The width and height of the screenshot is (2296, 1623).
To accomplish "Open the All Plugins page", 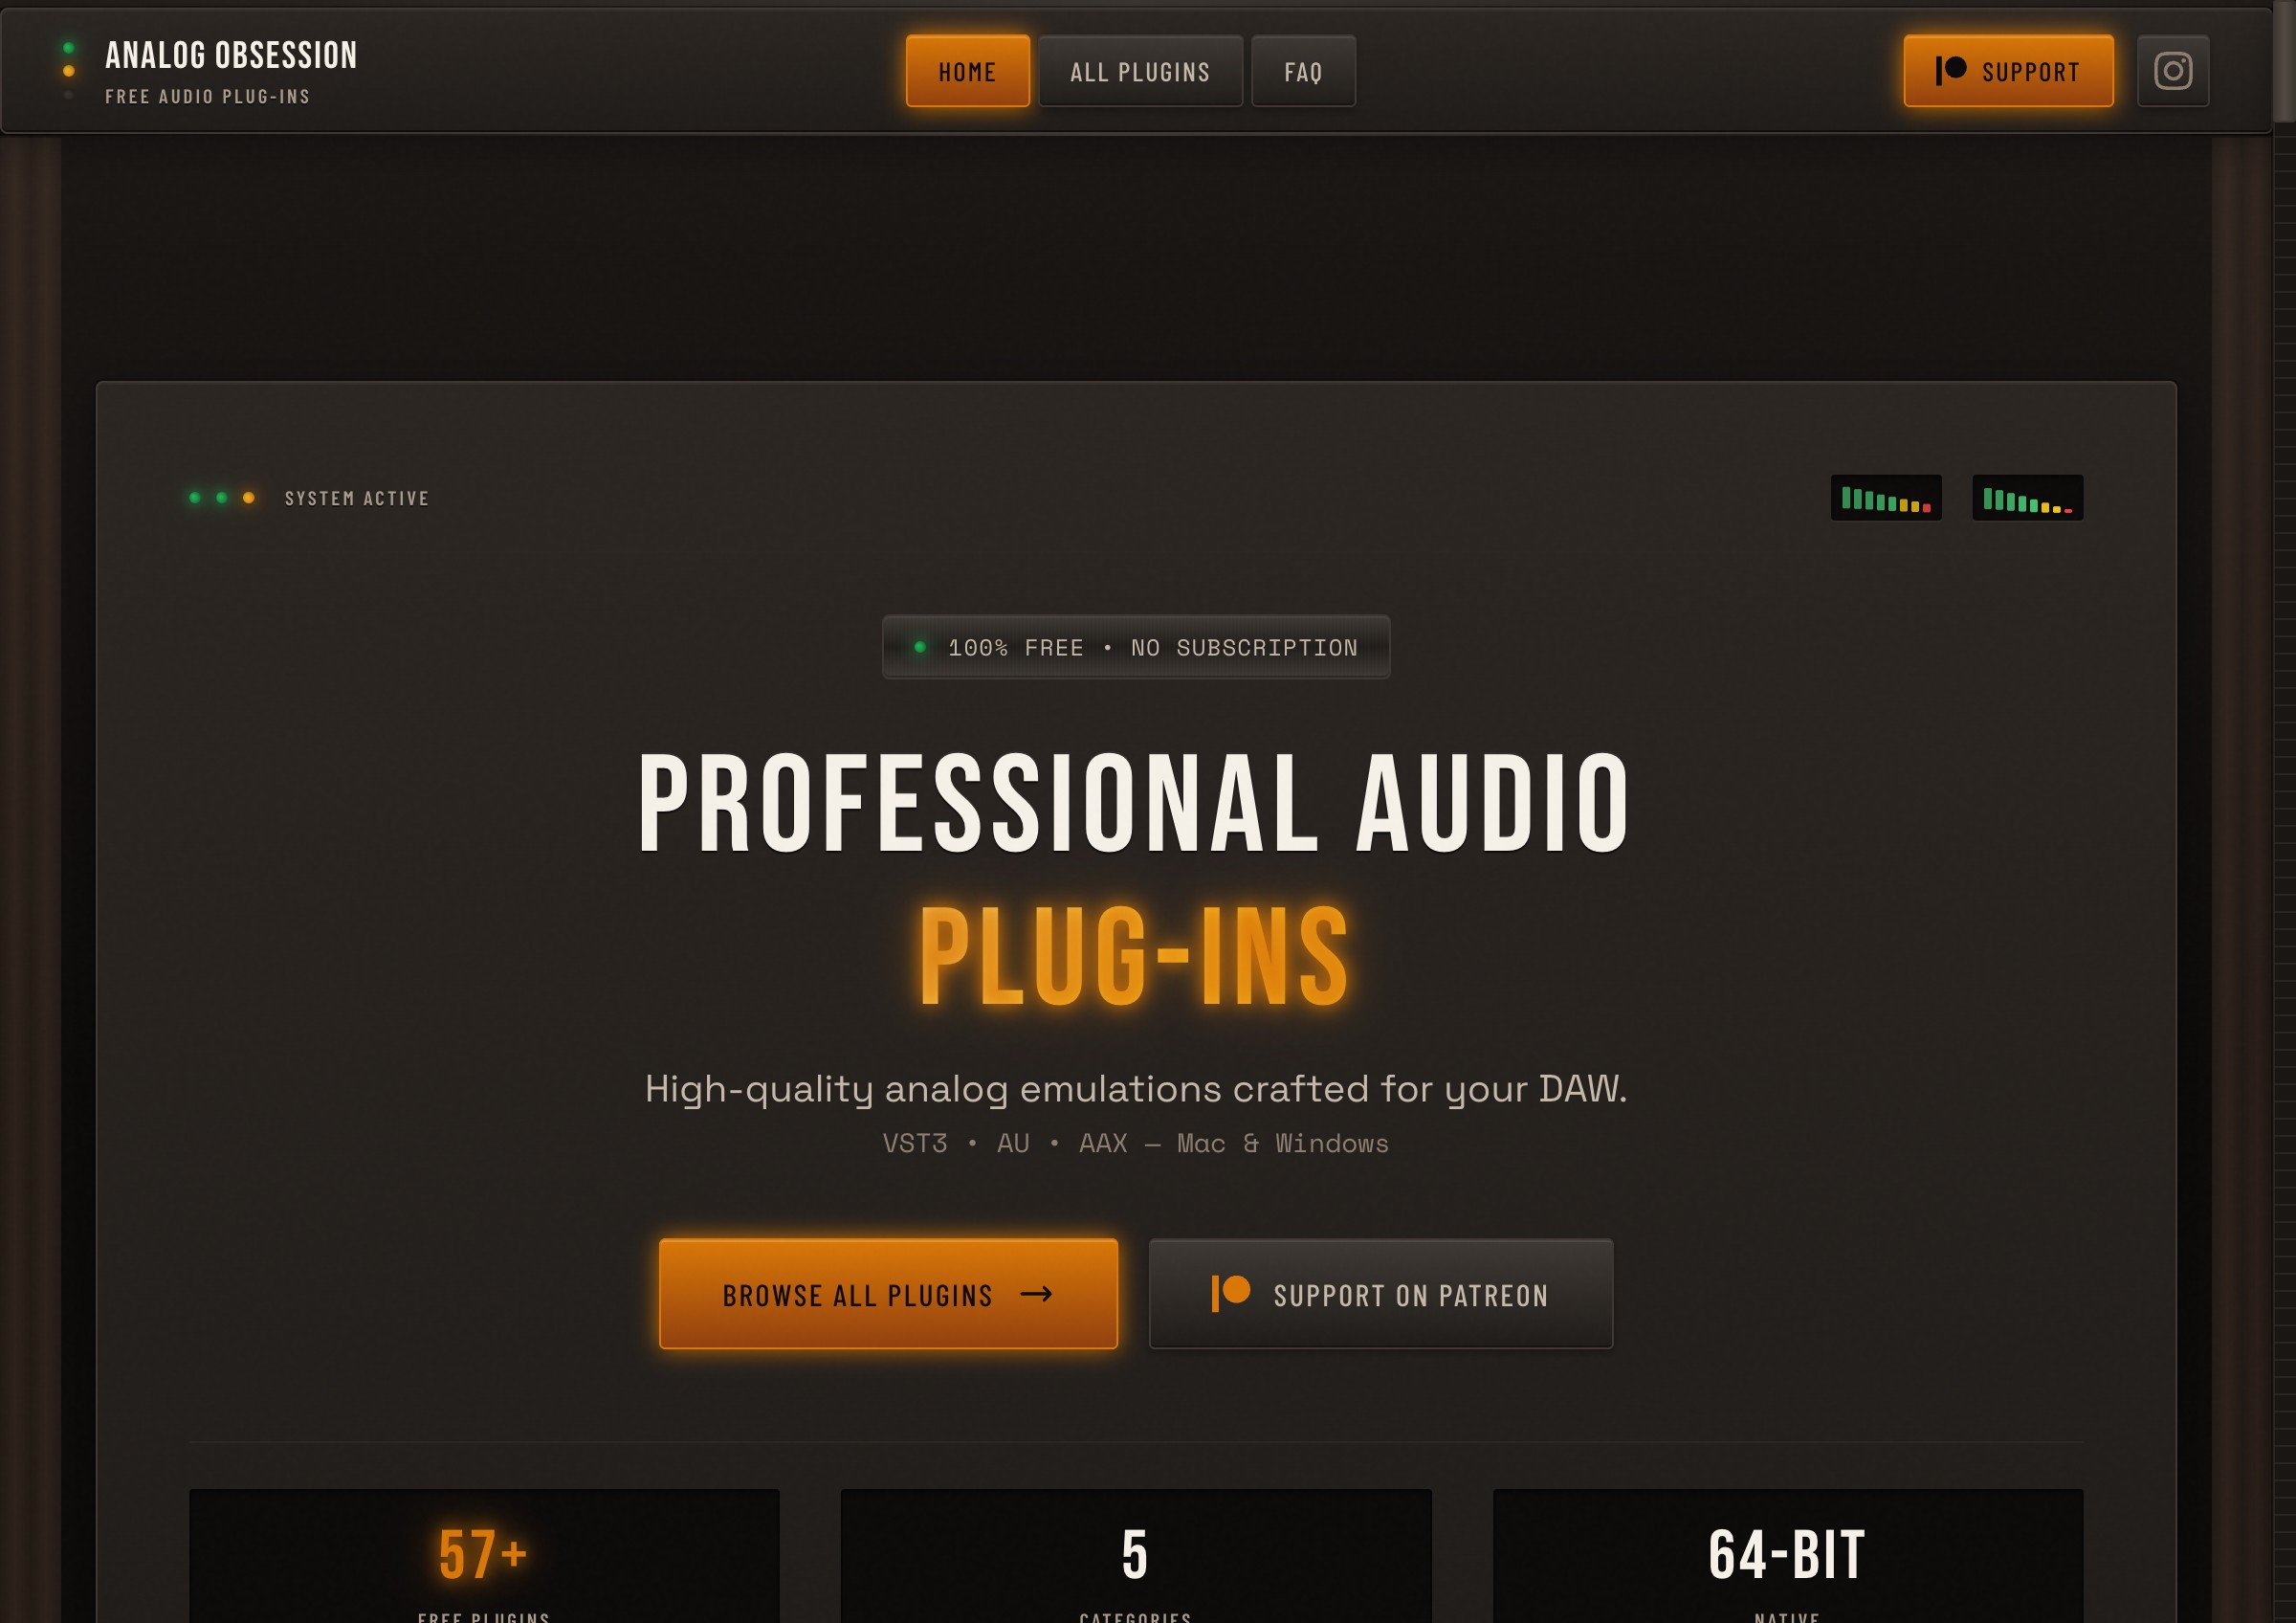I will point(1140,71).
